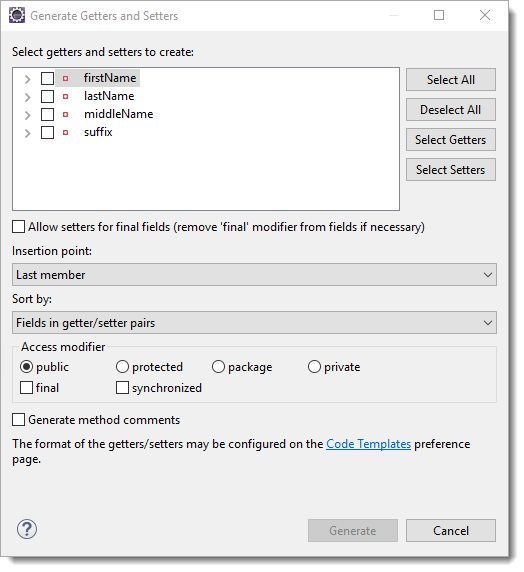524x572 pixels.
Task: Expand the firstName tree node
Action: (x=28, y=79)
